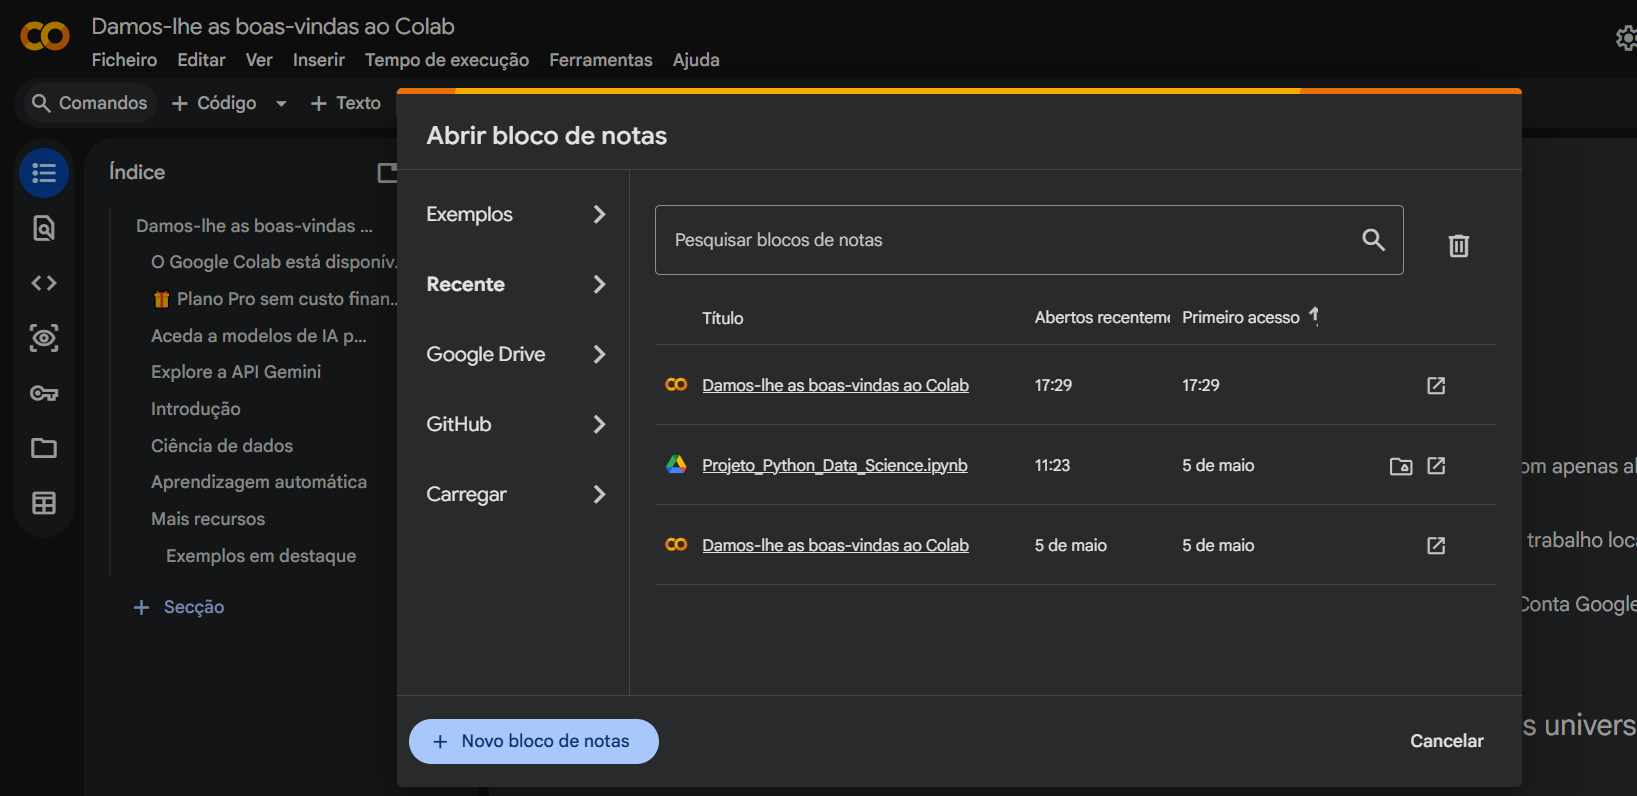
Task: Click the search magnifier icon in notebook search
Action: click(x=1374, y=239)
